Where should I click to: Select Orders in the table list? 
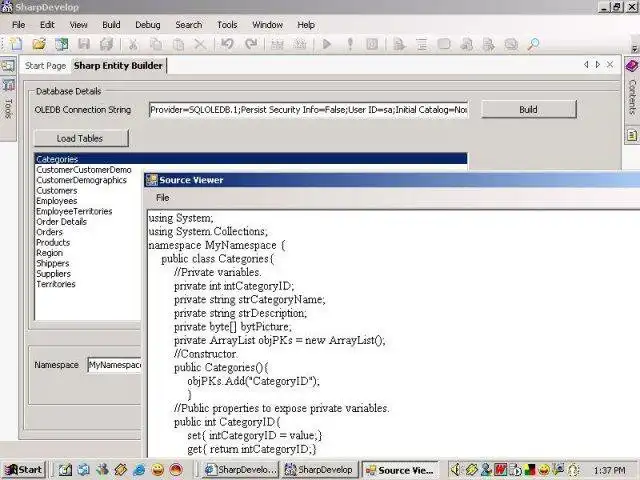tap(49, 232)
